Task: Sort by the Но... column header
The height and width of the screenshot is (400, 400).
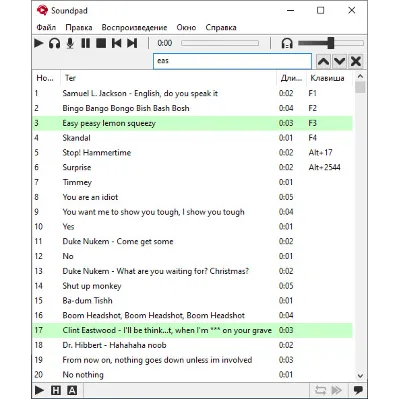Action: (46, 78)
